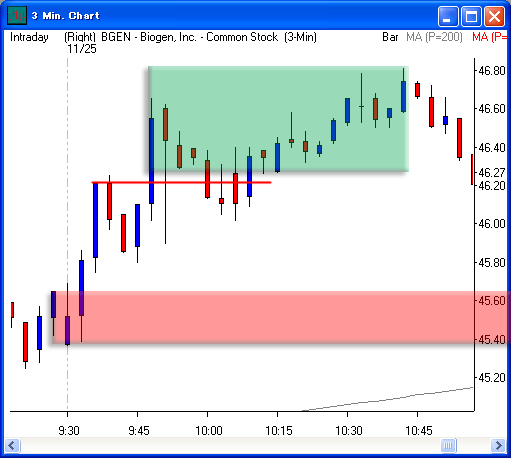
Task: Click the chart icon in the title bar
Action: pyautogui.click(x=17, y=16)
